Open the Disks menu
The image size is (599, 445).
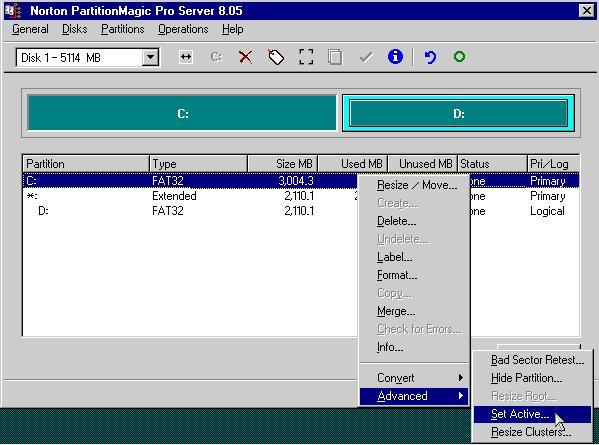pyautogui.click(x=74, y=29)
